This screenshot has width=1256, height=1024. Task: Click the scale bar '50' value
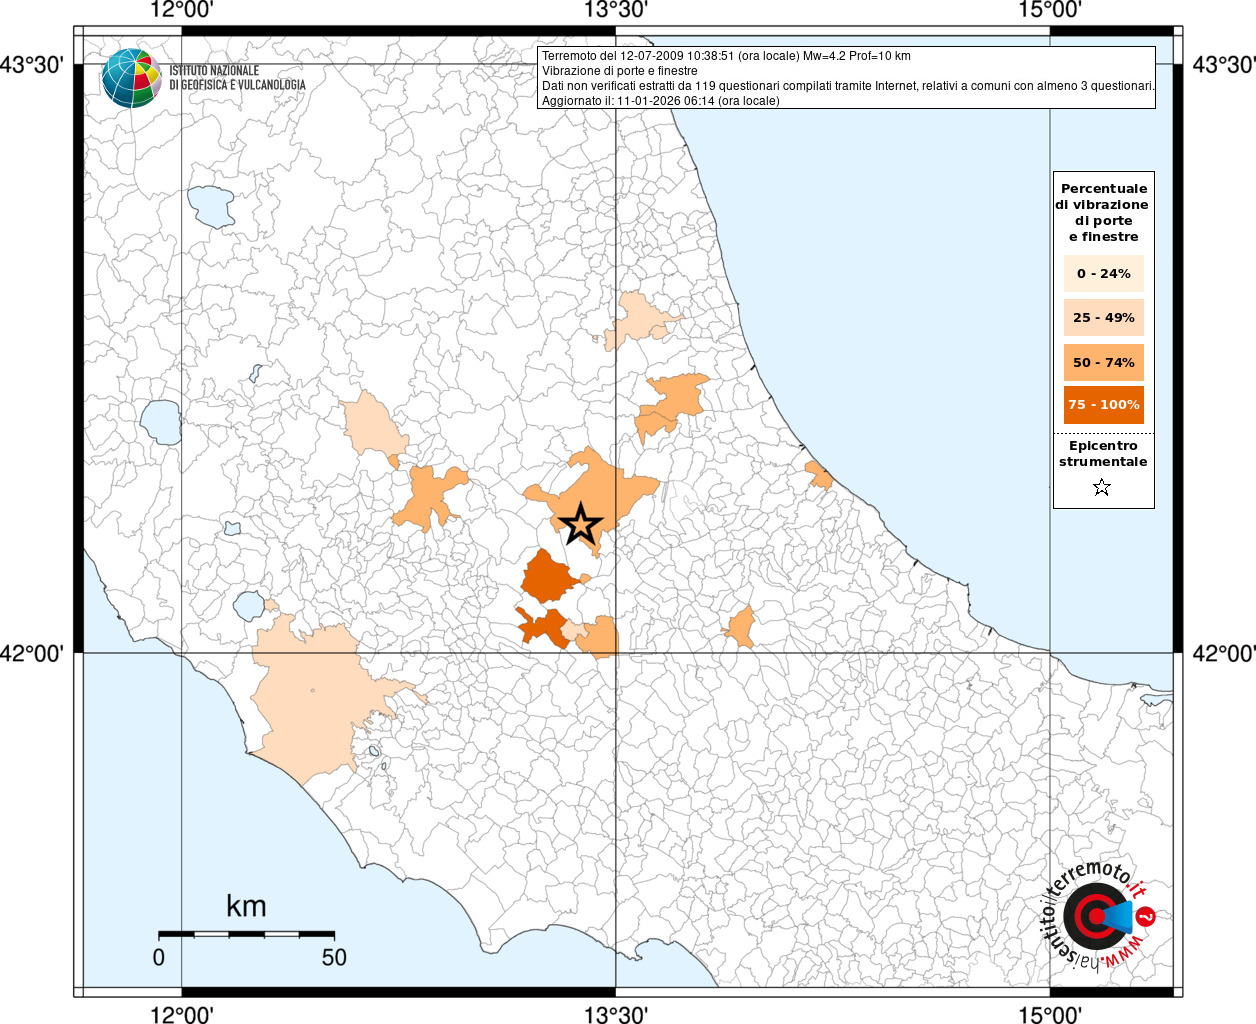click(x=334, y=957)
